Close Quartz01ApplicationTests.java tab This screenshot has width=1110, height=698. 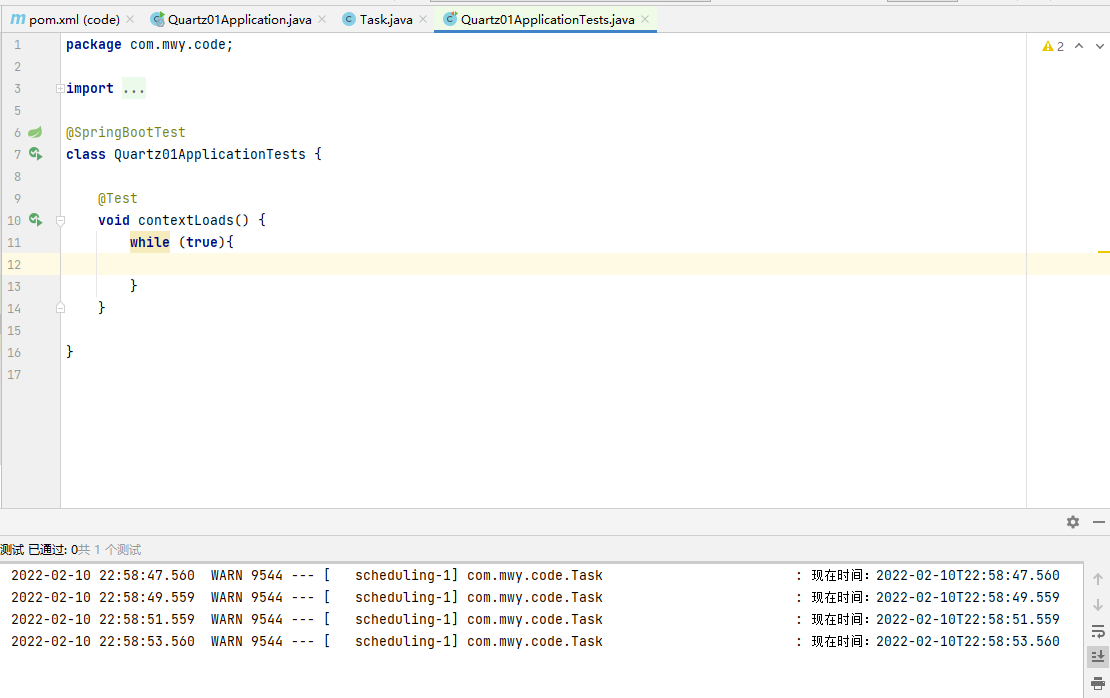click(645, 20)
